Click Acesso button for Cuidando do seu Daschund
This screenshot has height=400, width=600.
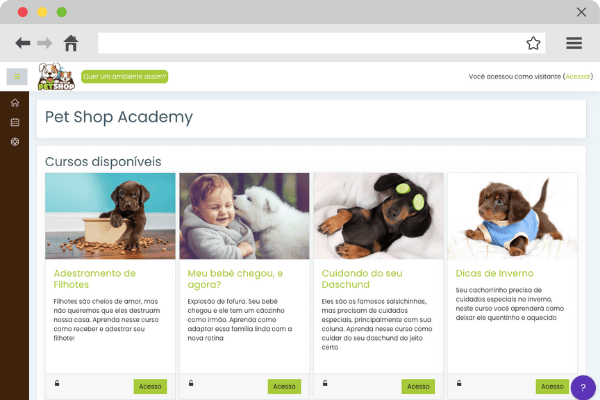pyautogui.click(x=418, y=387)
